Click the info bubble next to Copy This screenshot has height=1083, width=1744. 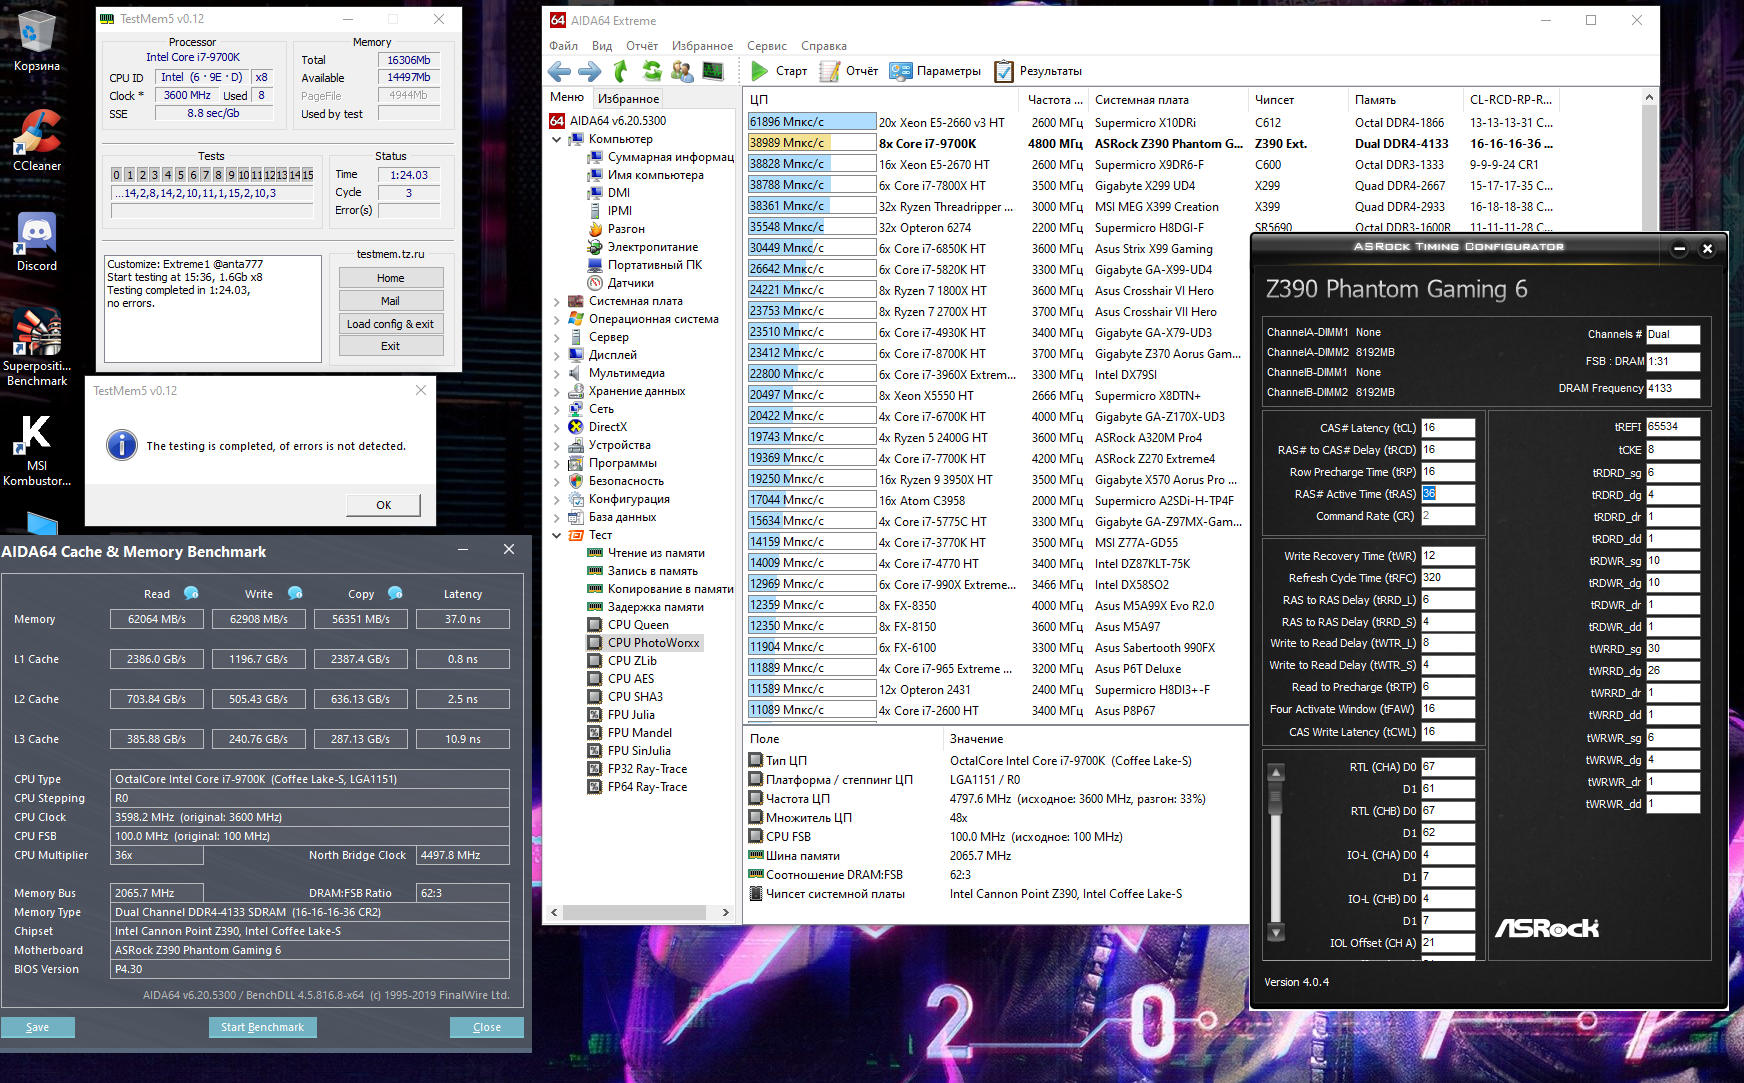(x=395, y=593)
